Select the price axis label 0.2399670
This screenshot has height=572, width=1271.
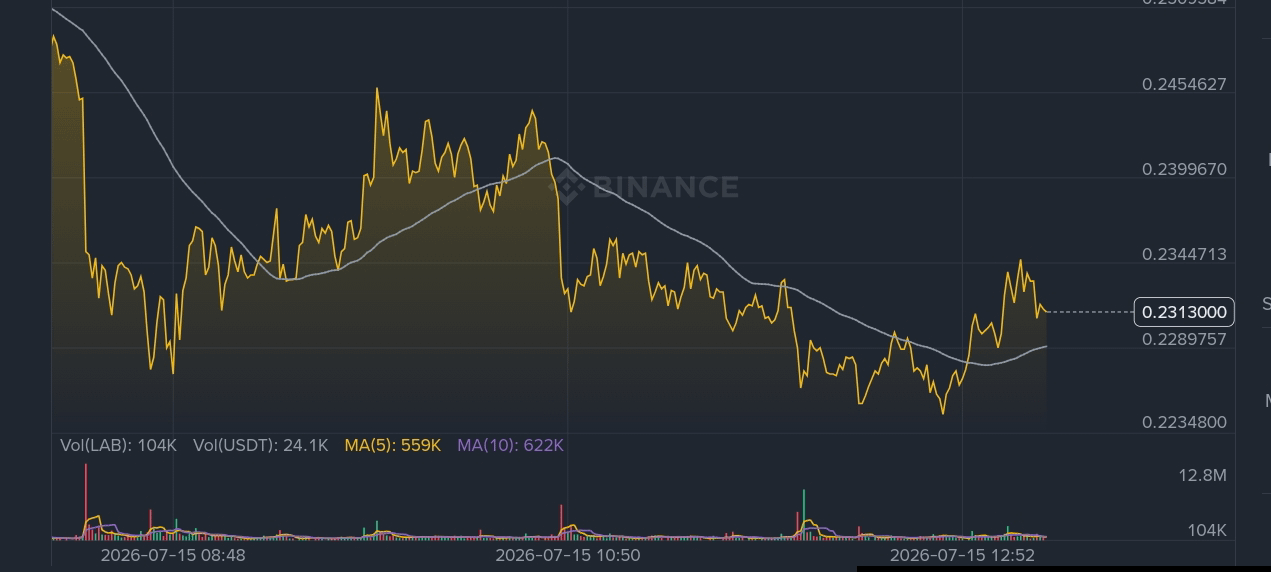[x=1184, y=169]
